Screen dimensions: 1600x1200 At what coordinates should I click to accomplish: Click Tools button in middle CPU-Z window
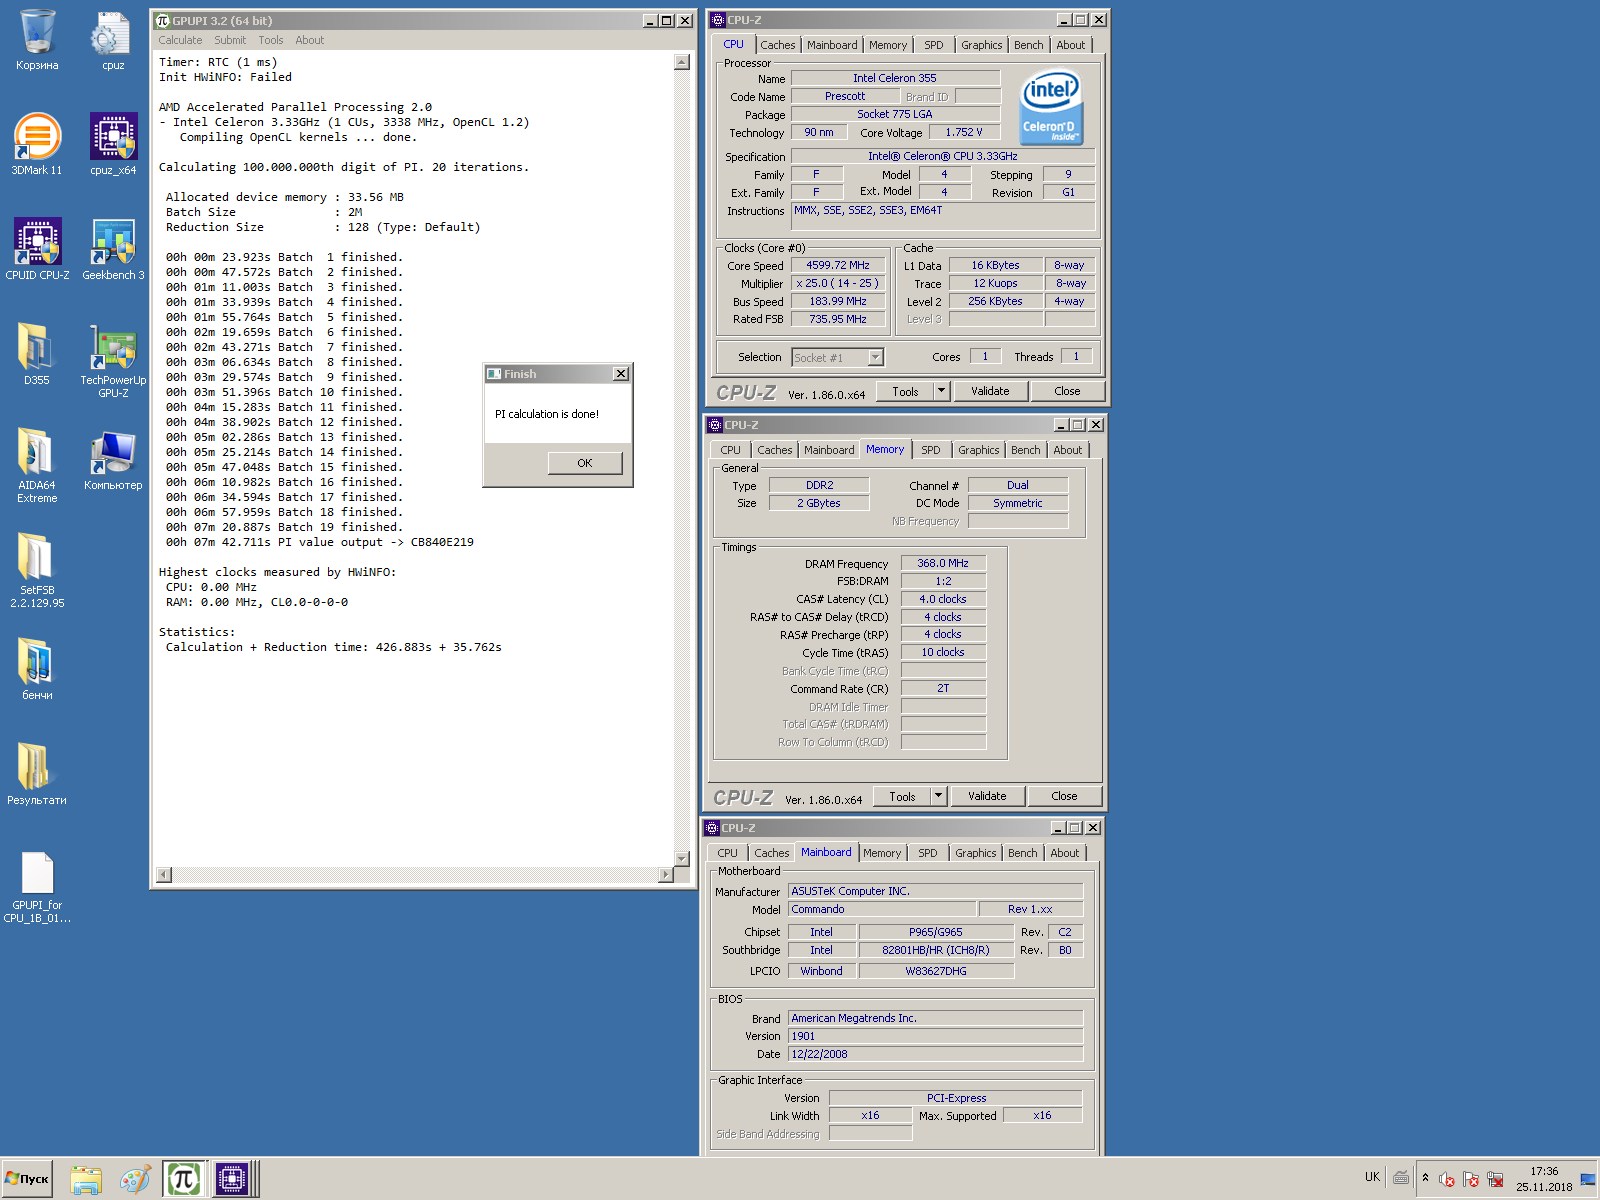[x=902, y=796]
